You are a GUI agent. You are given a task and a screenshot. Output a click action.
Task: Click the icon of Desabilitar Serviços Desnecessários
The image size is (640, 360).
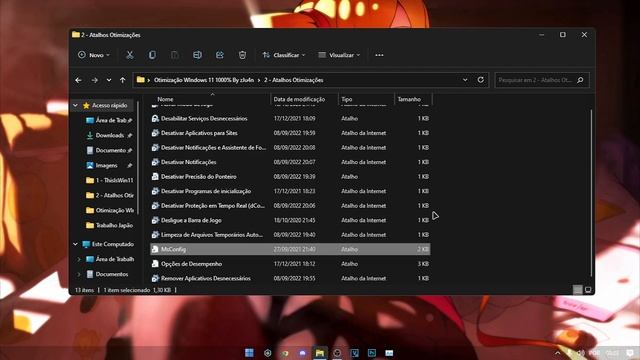pos(155,118)
